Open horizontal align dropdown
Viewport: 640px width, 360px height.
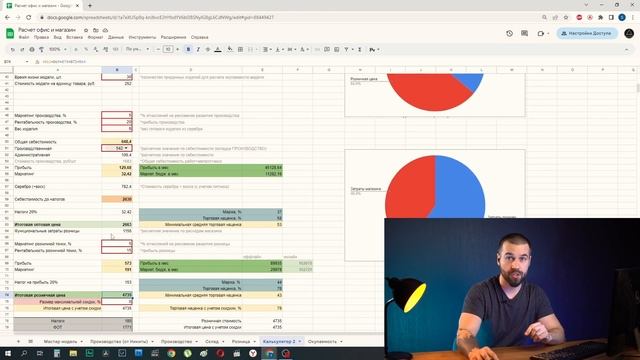(x=267, y=49)
